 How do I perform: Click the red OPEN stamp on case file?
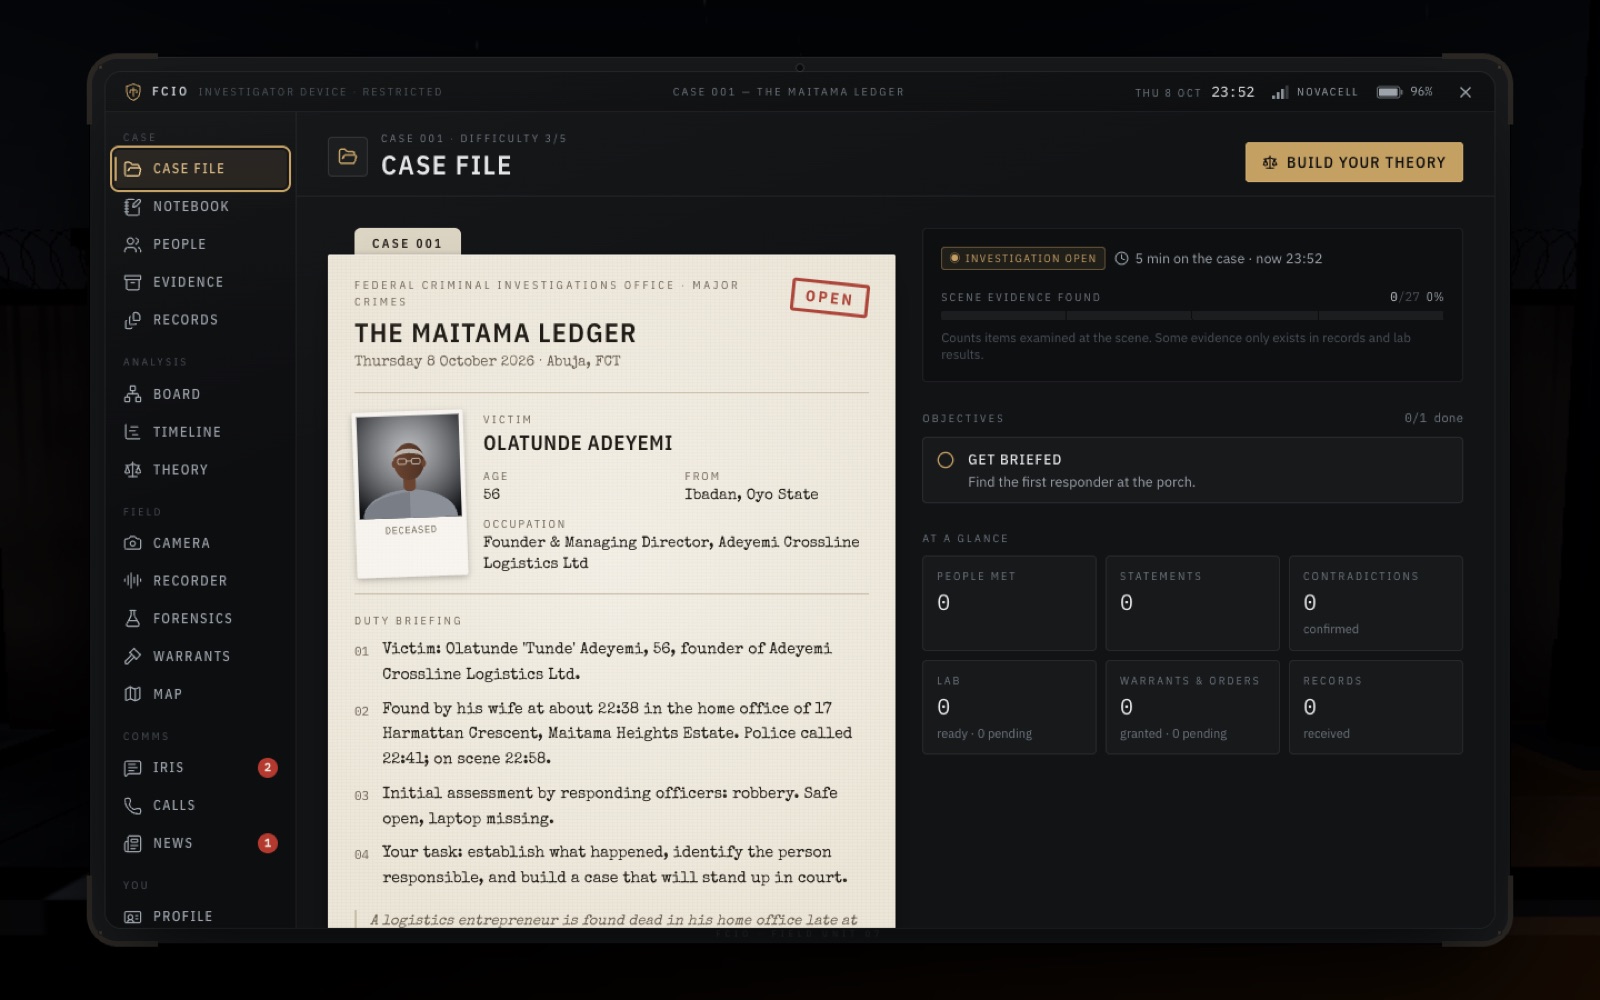tap(830, 298)
